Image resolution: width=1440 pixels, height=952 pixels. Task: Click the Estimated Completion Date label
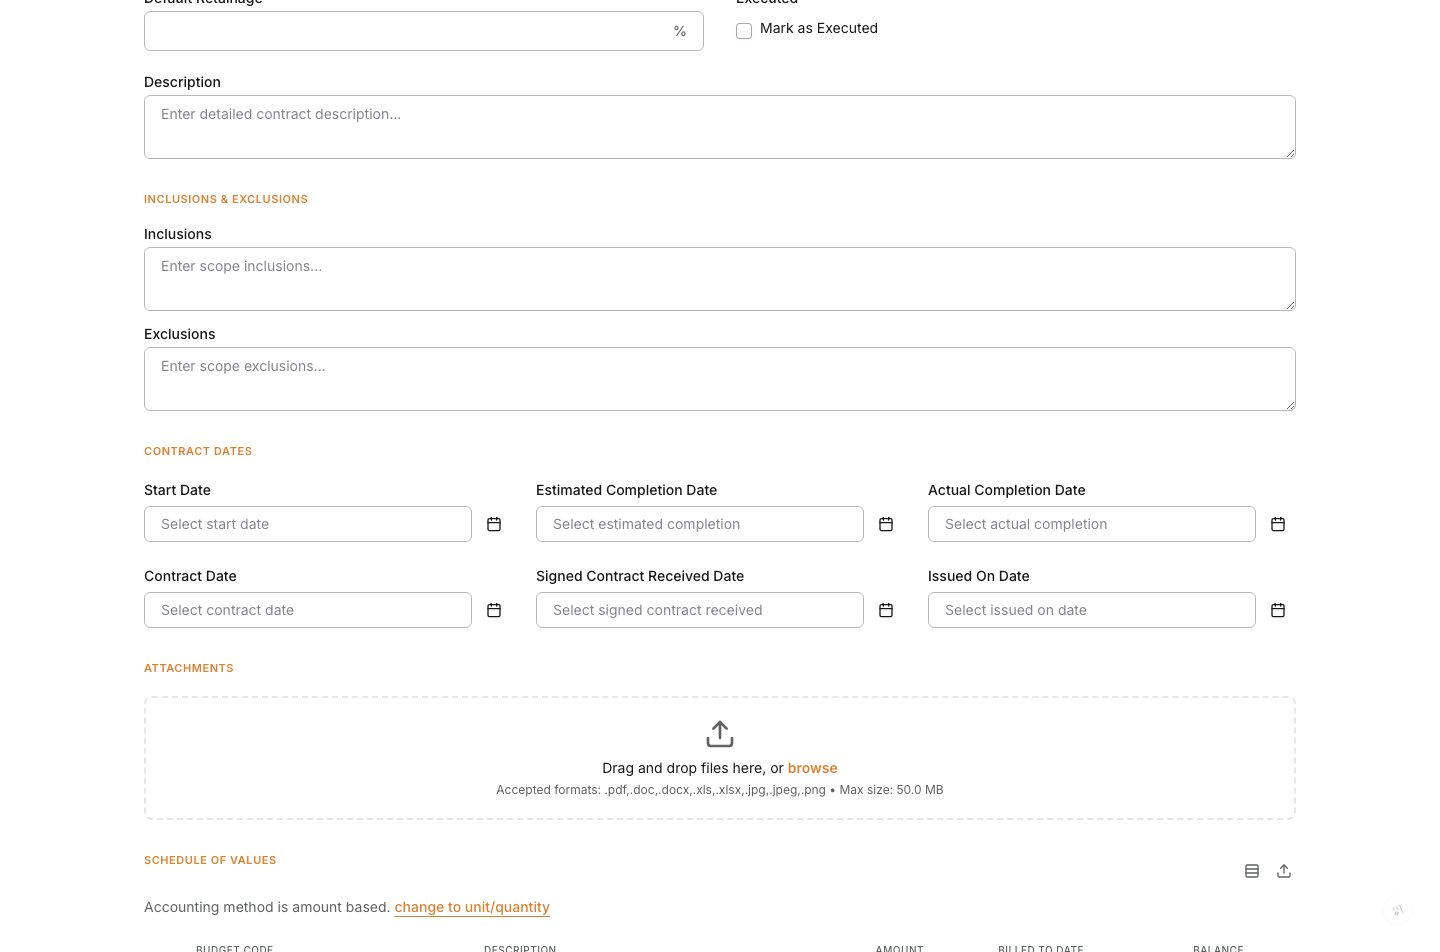click(x=626, y=490)
